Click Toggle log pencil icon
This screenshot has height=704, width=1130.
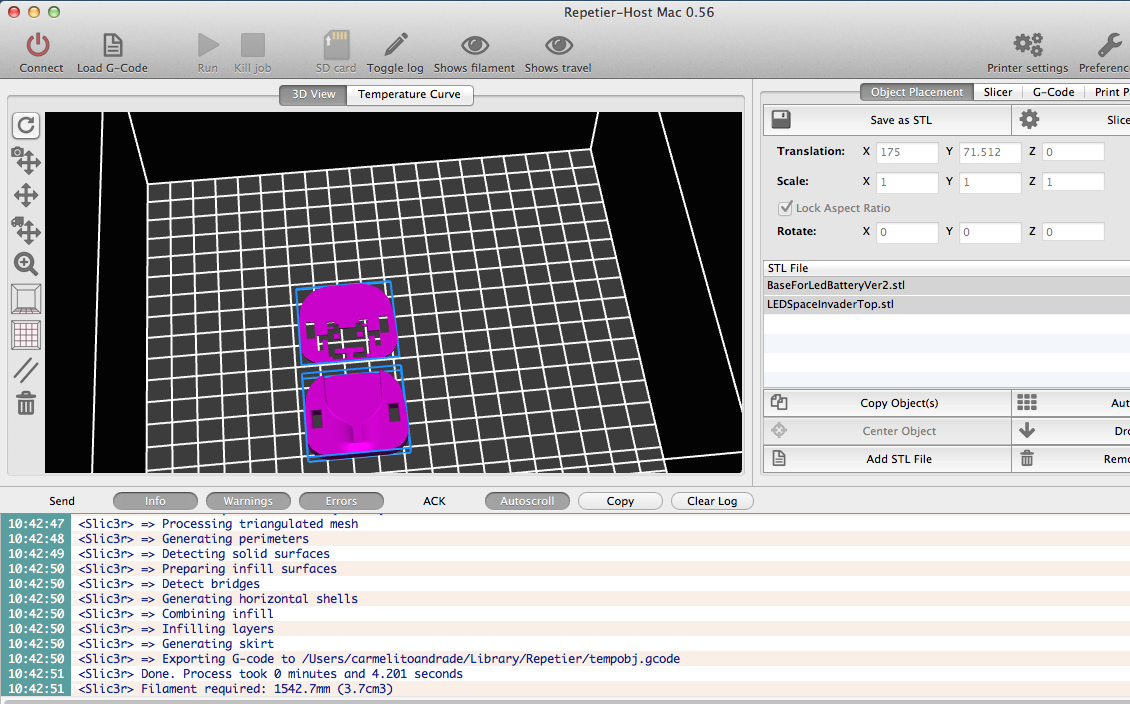pos(395,45)
